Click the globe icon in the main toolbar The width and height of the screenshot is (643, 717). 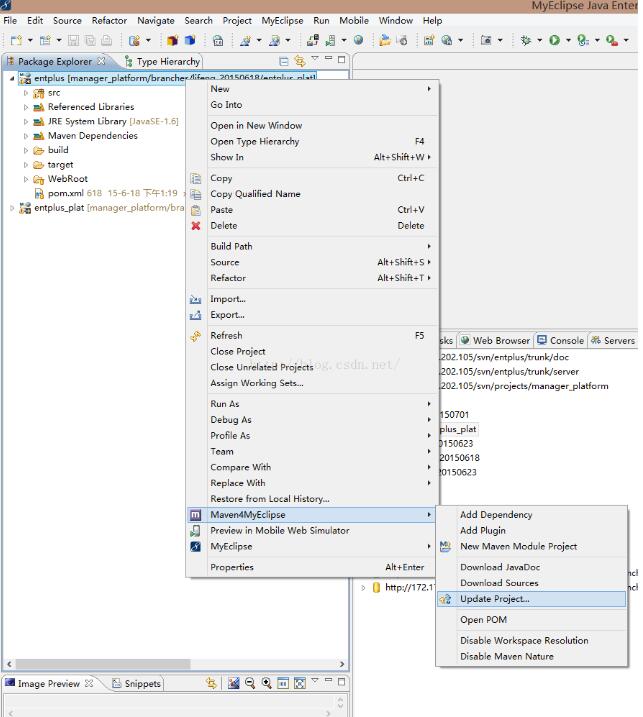pos(359,40)
